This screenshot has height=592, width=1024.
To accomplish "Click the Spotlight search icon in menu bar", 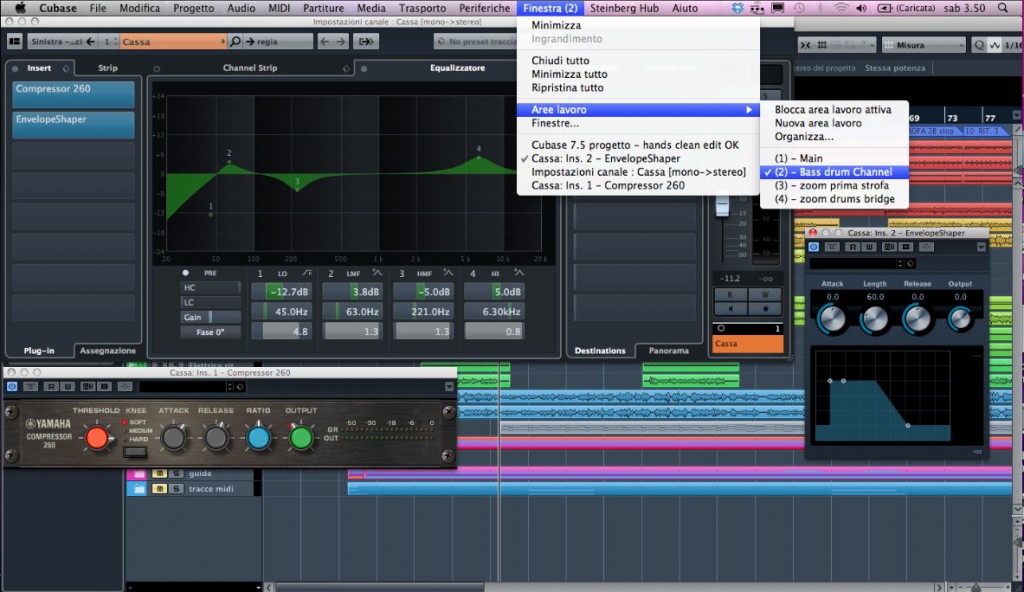I will (1002, 8).
